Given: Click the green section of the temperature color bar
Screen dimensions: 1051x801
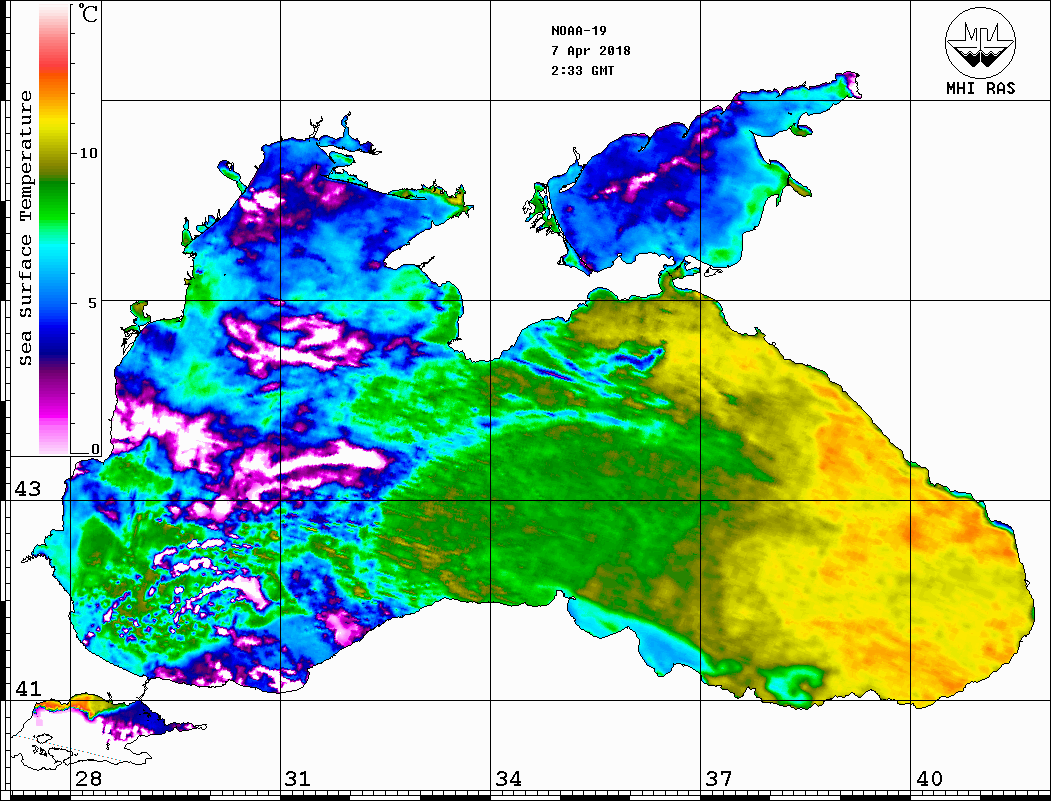Looking at the screenshot, I should (x=54, y=201).
